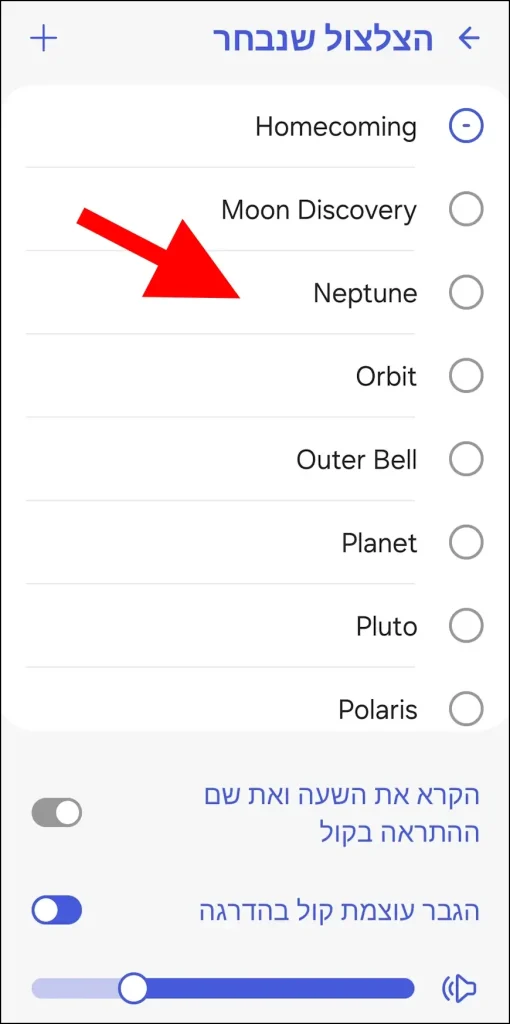Tap the Outer Bell ringtone name

tap(357, 460)
